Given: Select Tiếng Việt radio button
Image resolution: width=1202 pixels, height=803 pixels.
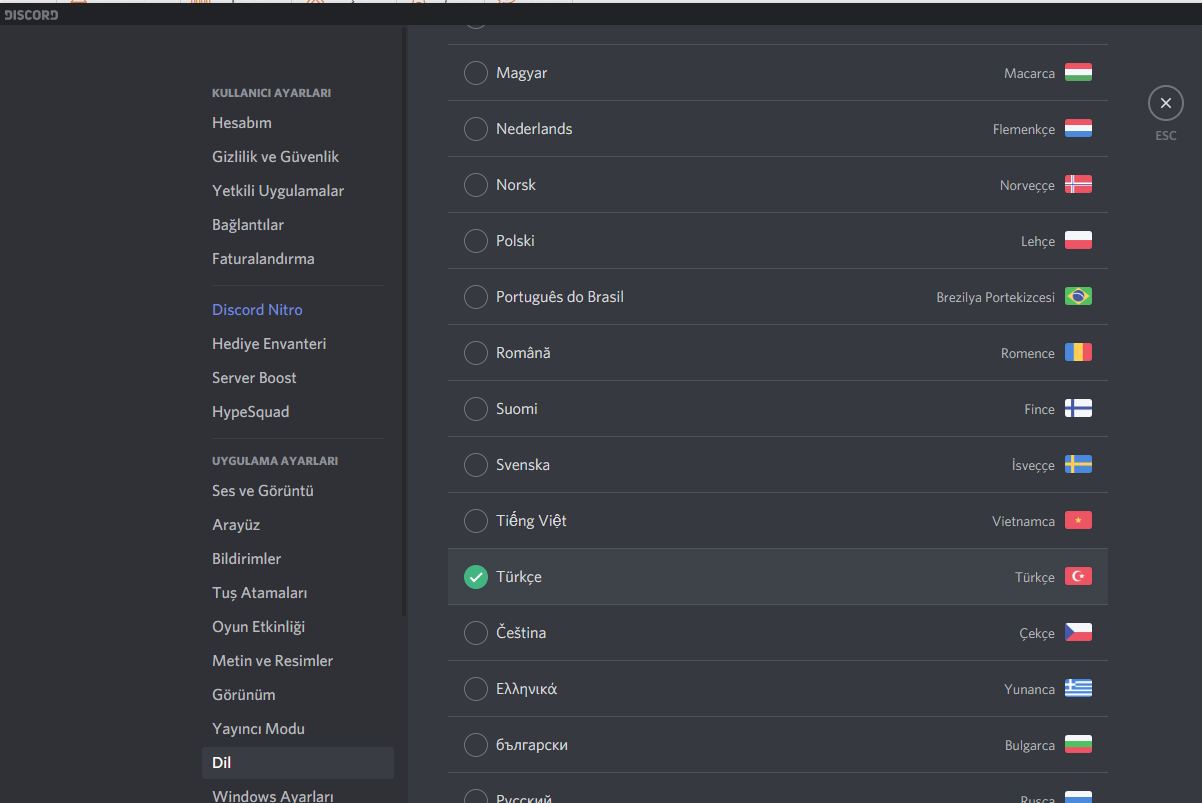Looking at the screenshot, I should (476, 521).
